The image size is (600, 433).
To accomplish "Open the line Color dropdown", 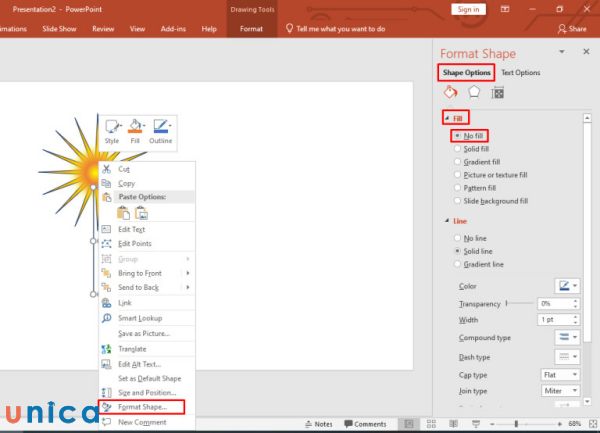I will [x=567, y=286].
